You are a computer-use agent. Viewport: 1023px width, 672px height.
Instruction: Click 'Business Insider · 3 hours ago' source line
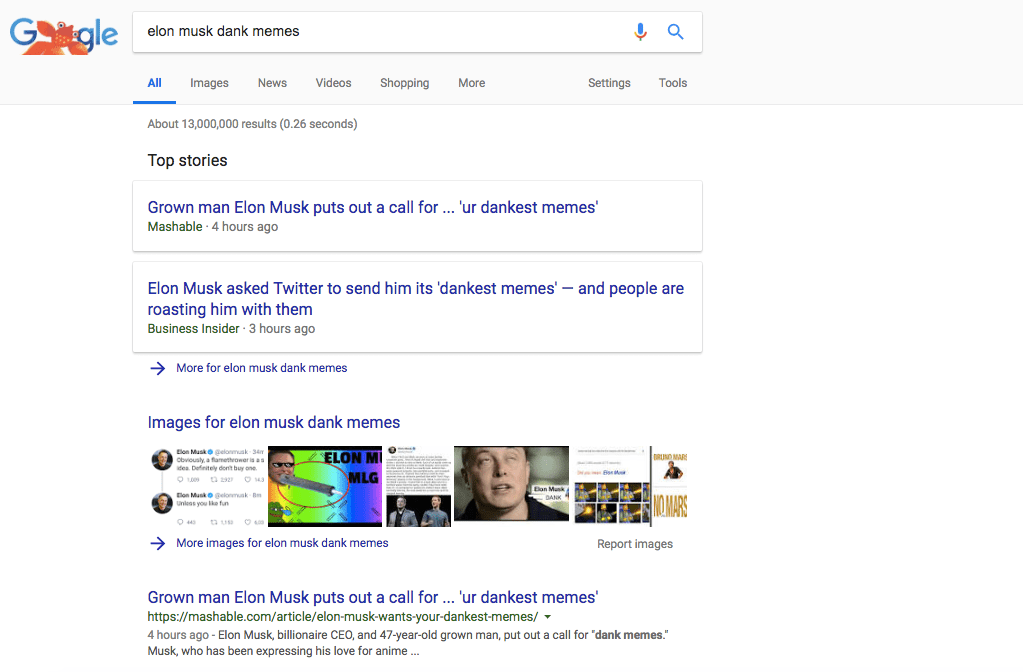[231, 329]
